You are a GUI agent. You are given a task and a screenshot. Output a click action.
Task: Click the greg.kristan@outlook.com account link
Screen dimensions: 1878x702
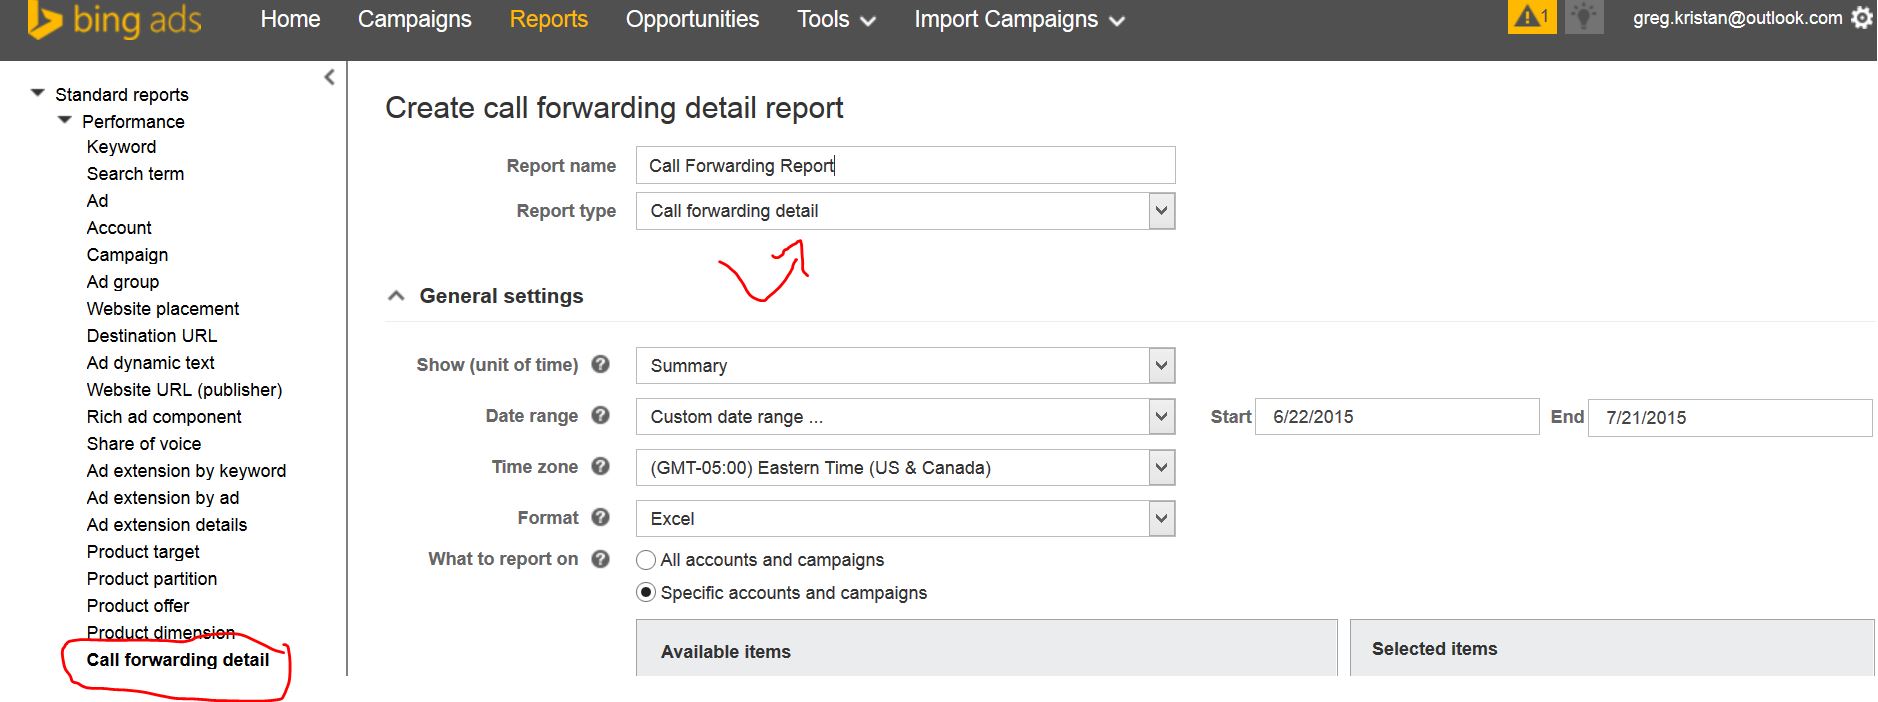pyautogui.click(x=1737, y=18)
